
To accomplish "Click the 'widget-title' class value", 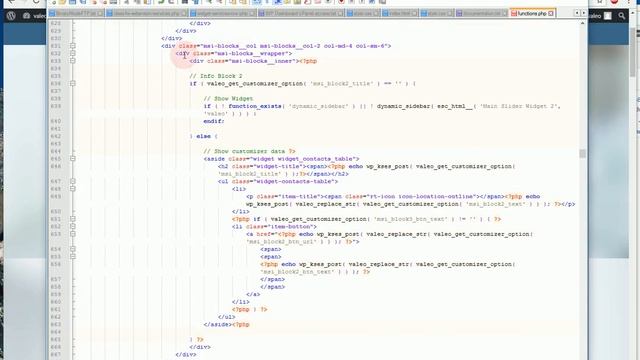I will [278, 166].
